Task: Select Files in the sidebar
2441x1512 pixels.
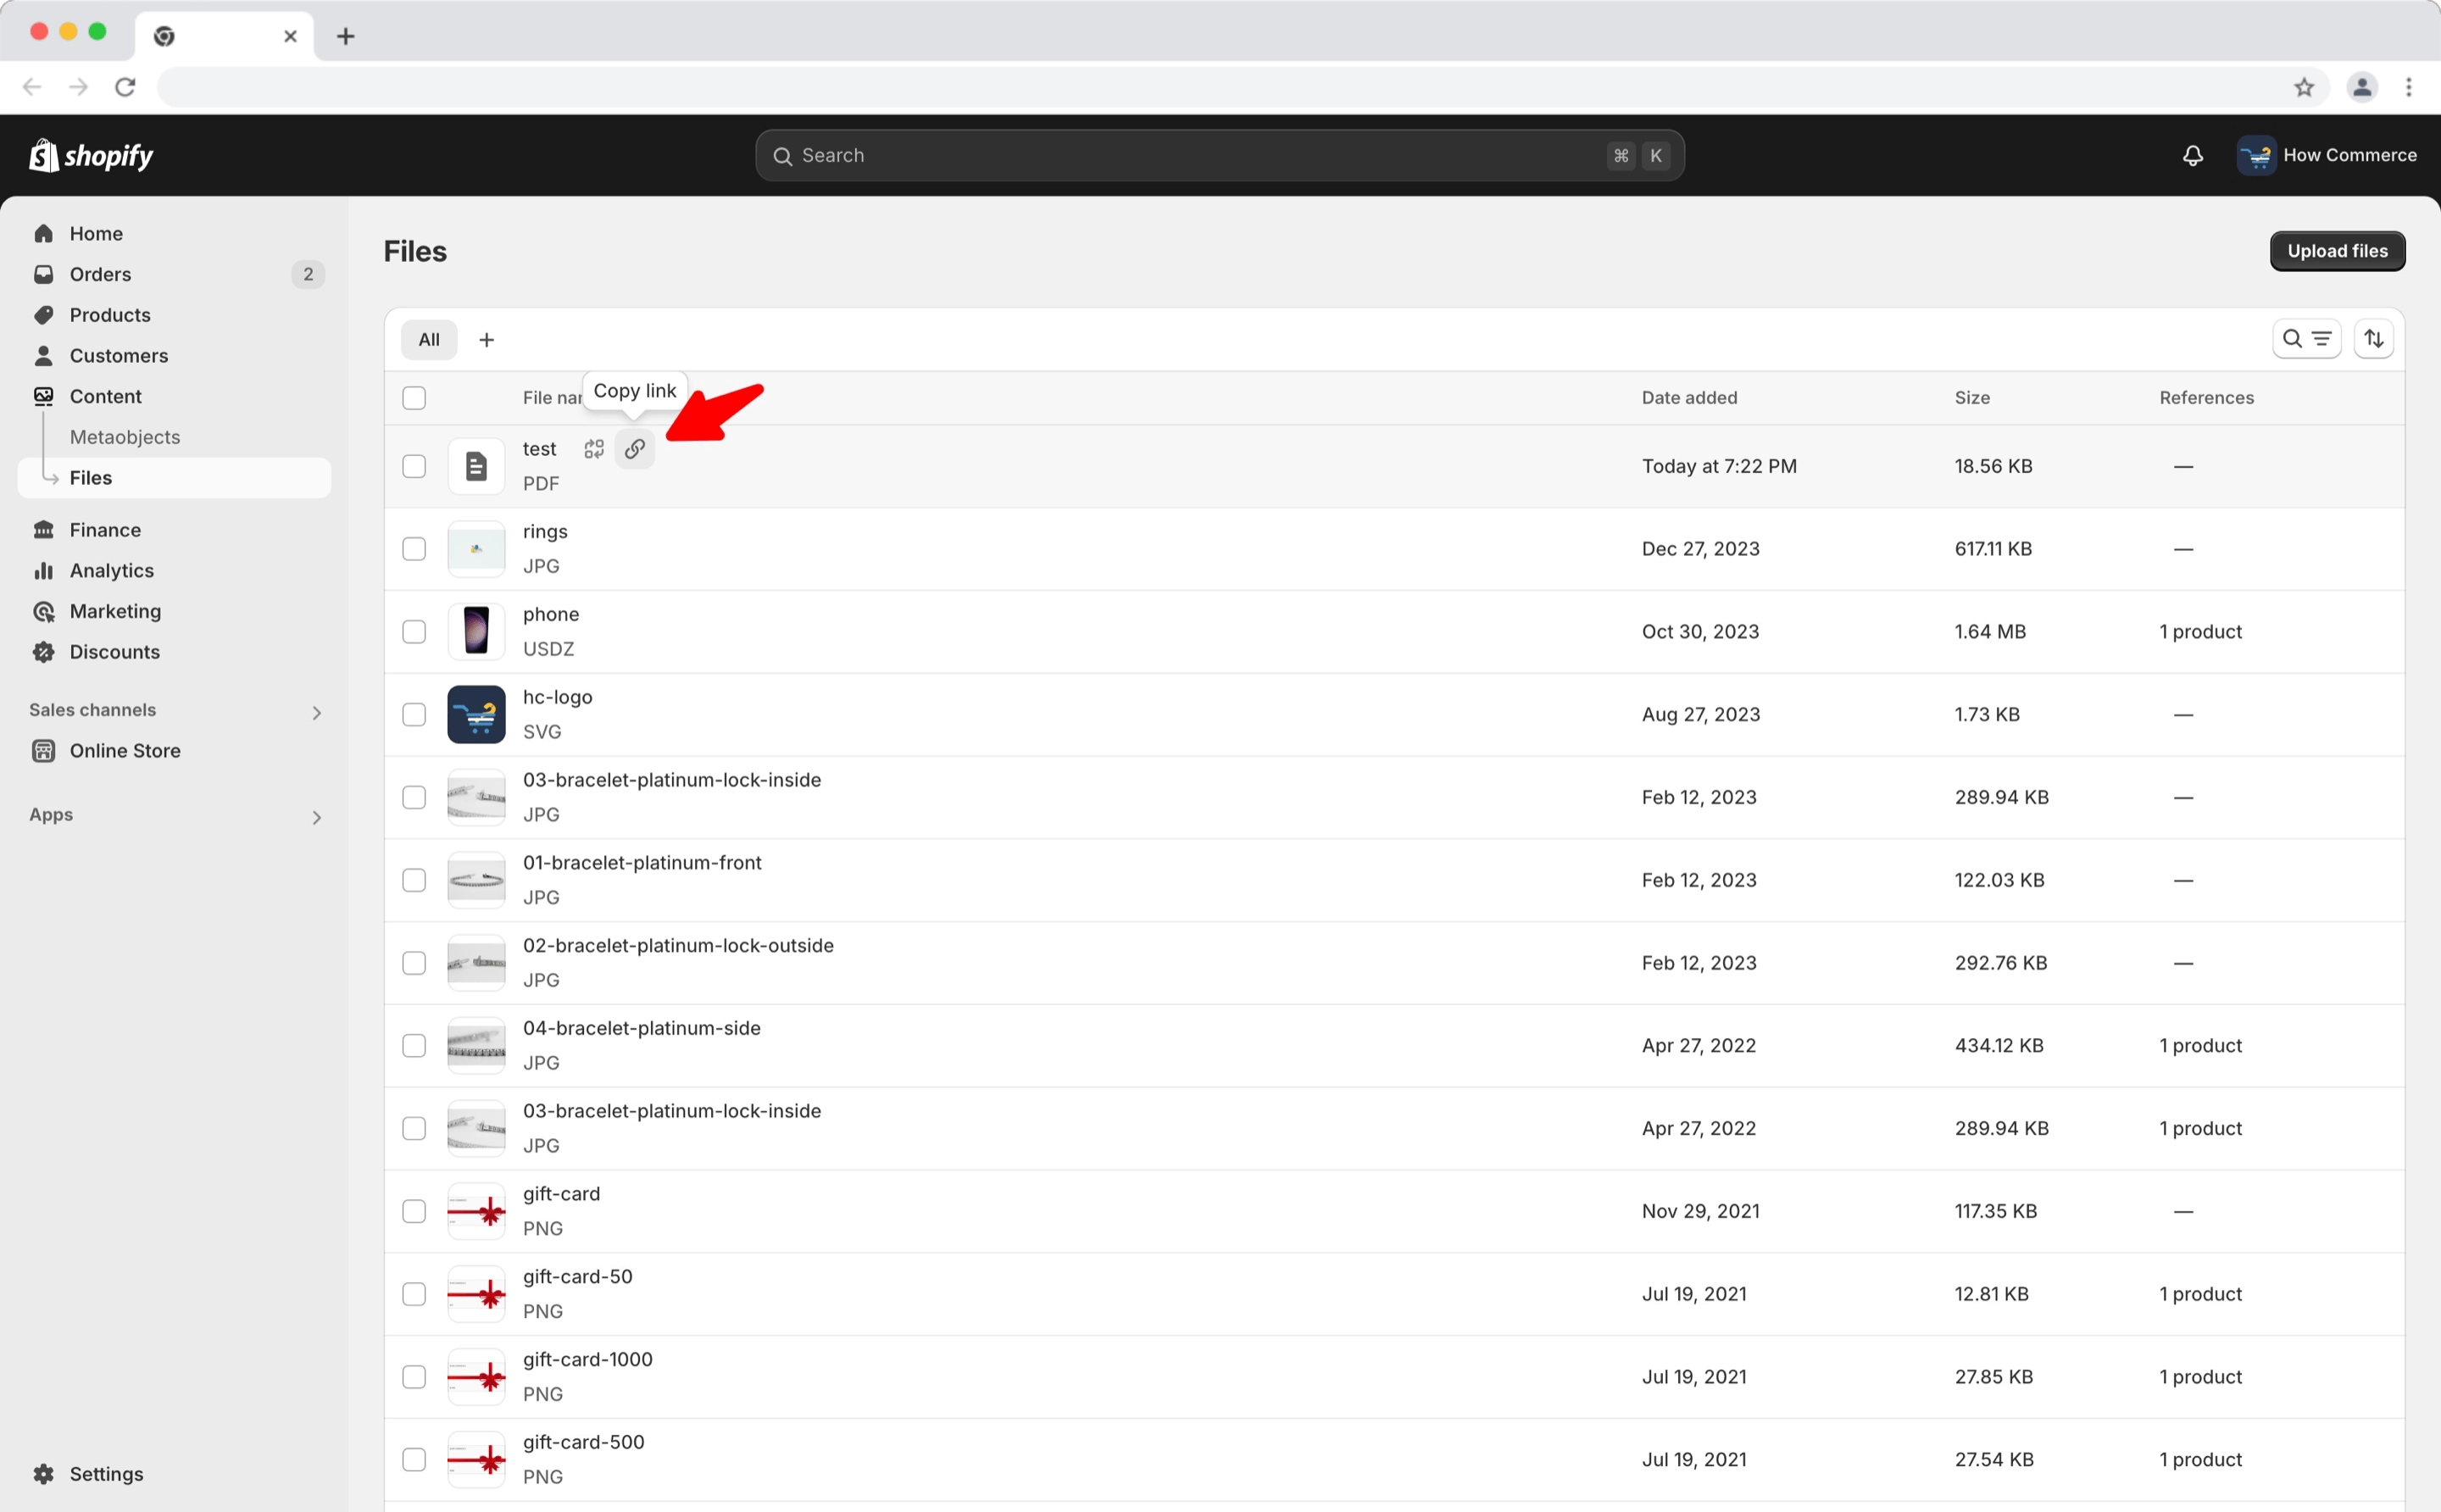Action: [x=174, y=478]
